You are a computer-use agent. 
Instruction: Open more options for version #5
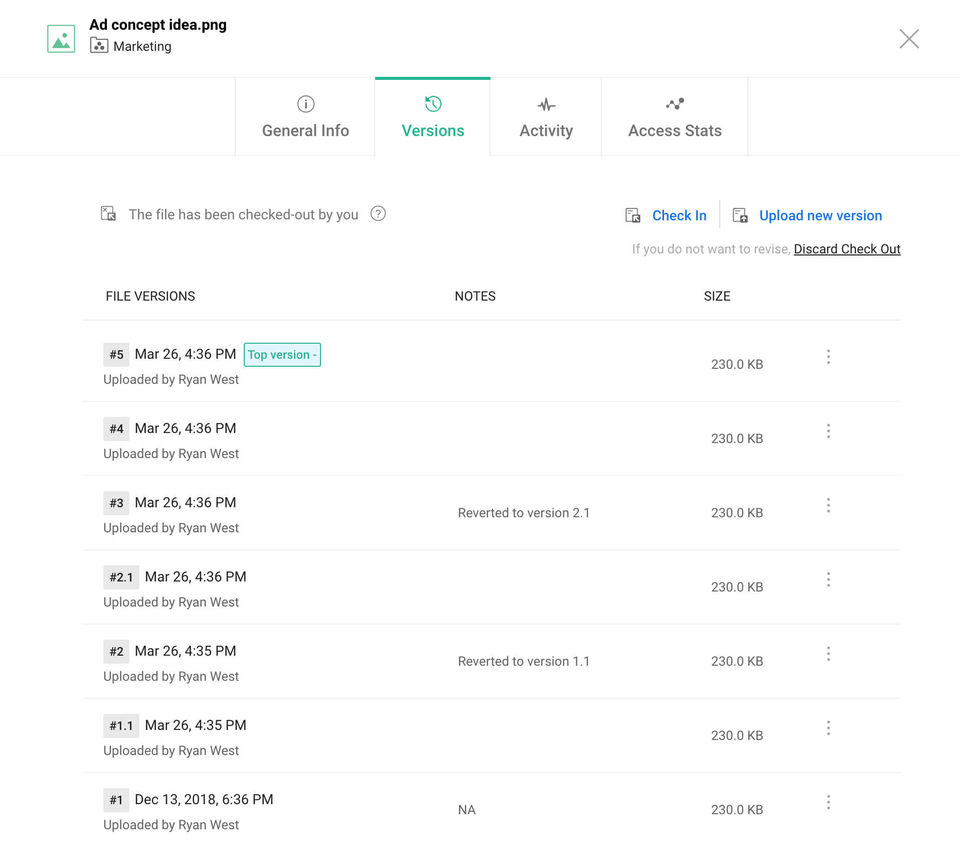[828, 357]
